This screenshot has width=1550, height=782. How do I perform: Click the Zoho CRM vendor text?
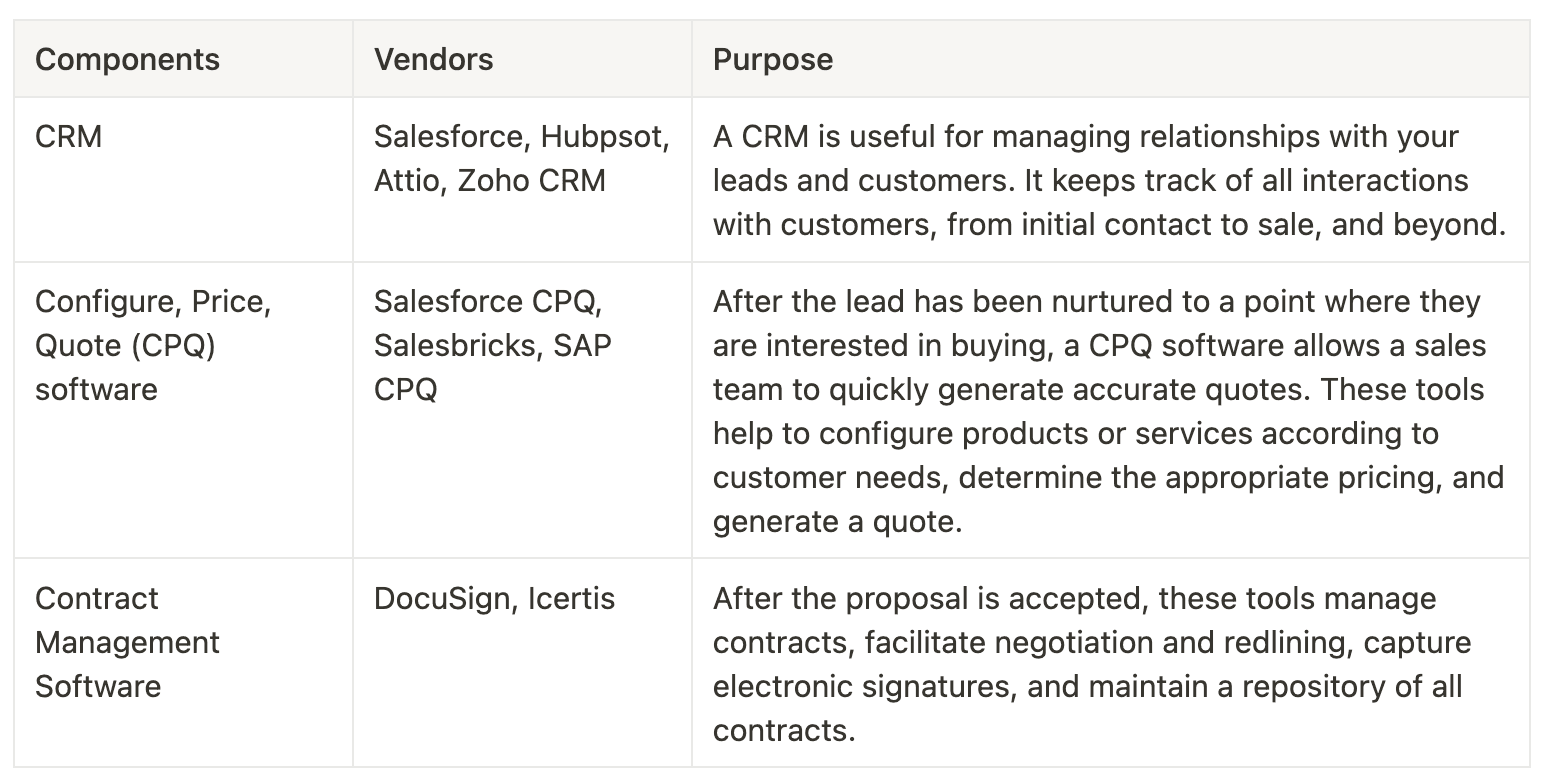coord(531,181)
